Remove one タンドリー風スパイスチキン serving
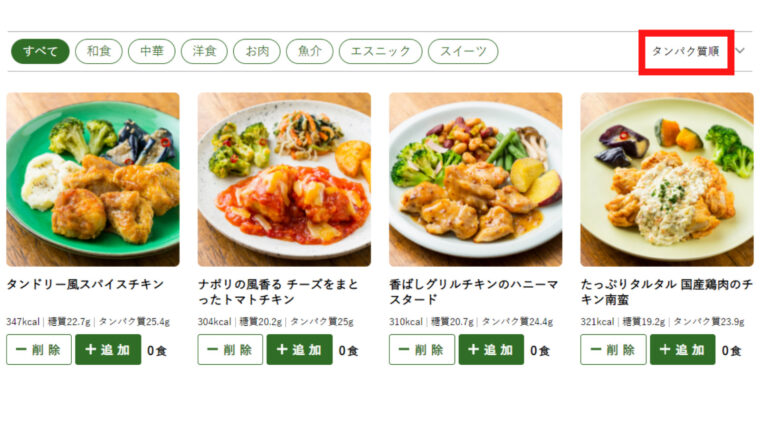 pos(39,349)
